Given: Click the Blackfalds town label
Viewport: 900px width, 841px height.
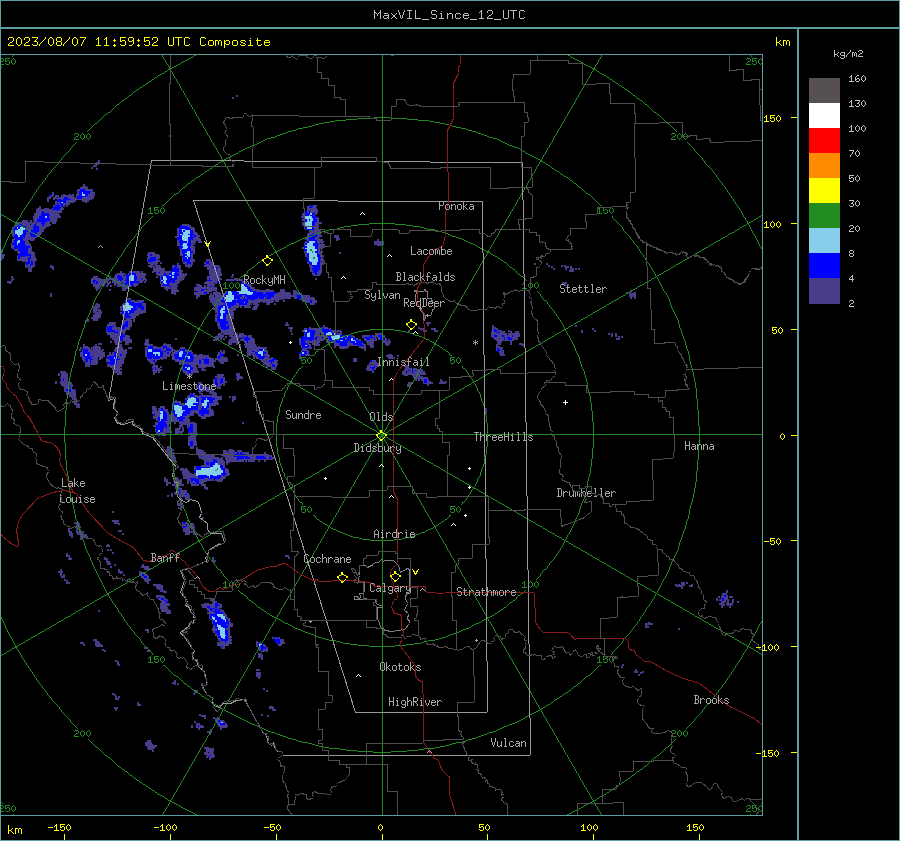Looking at the screenshot, I should [425, 277].
